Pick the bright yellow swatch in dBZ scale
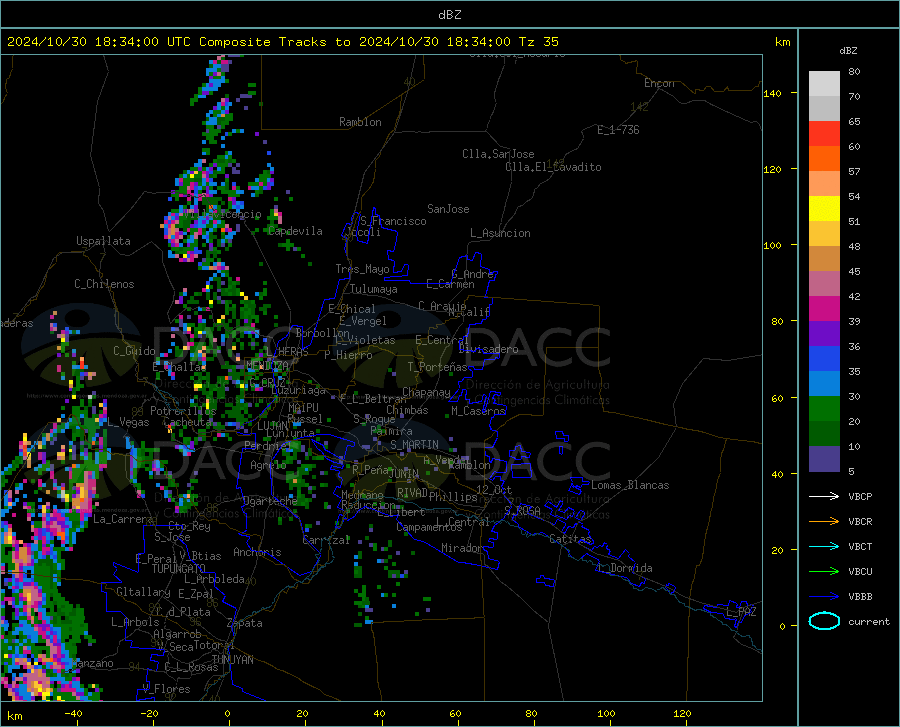900x727 pixels. tap(824, 209)
